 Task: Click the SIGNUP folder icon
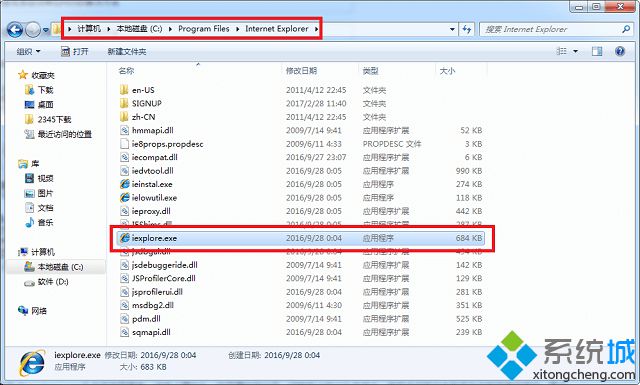pyautogui.click(x=124, y=103)
